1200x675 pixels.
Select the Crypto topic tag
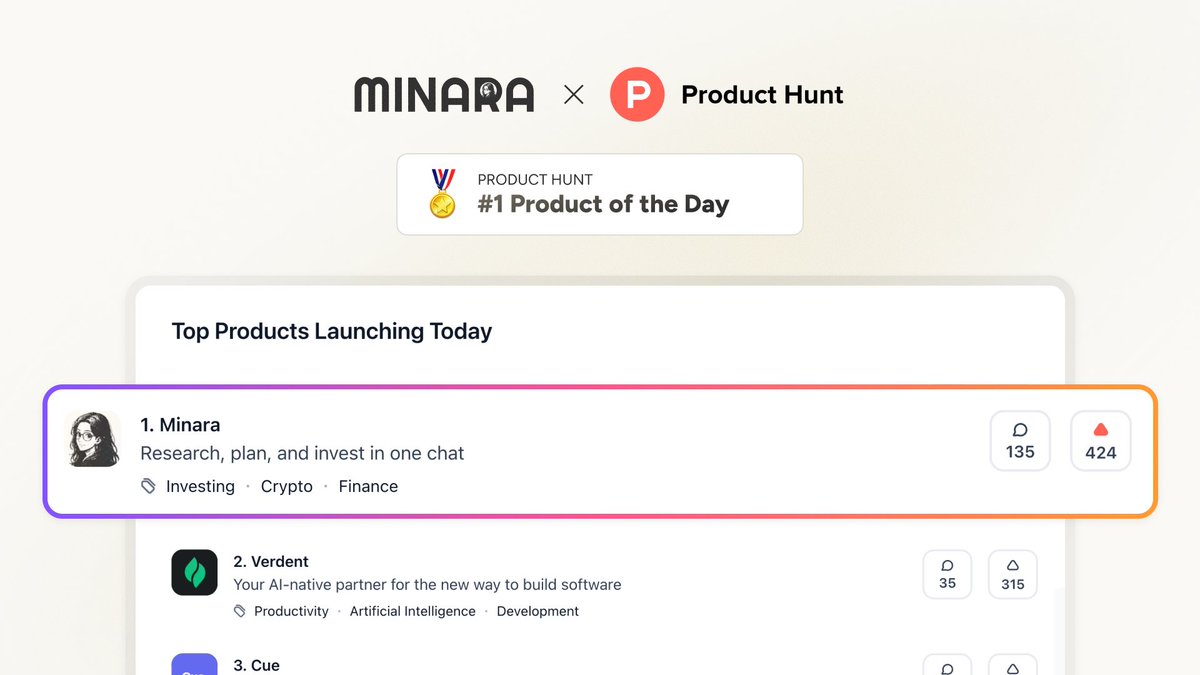coord(287,486)
